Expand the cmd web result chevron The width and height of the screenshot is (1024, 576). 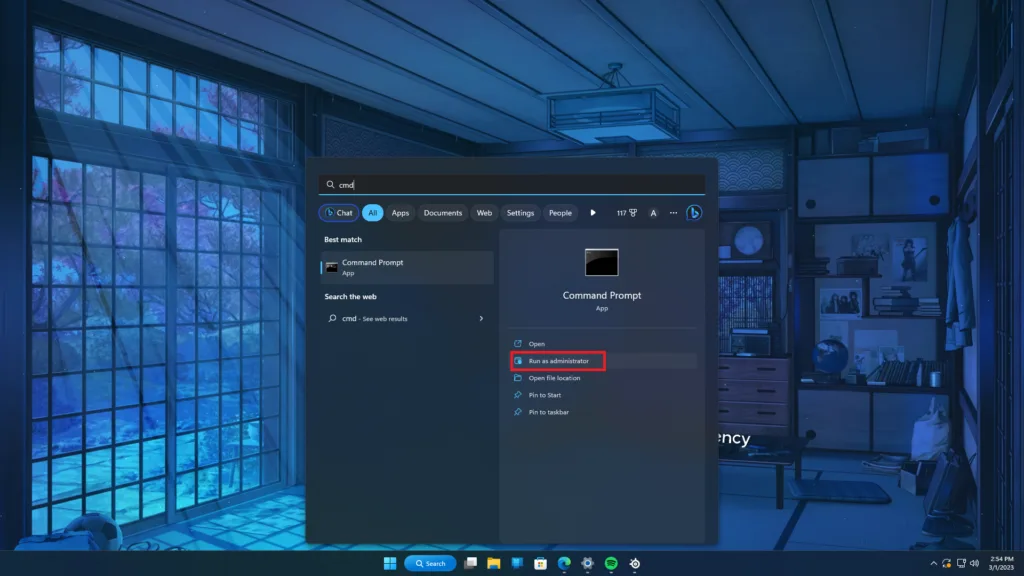click(x=481, y=319)
